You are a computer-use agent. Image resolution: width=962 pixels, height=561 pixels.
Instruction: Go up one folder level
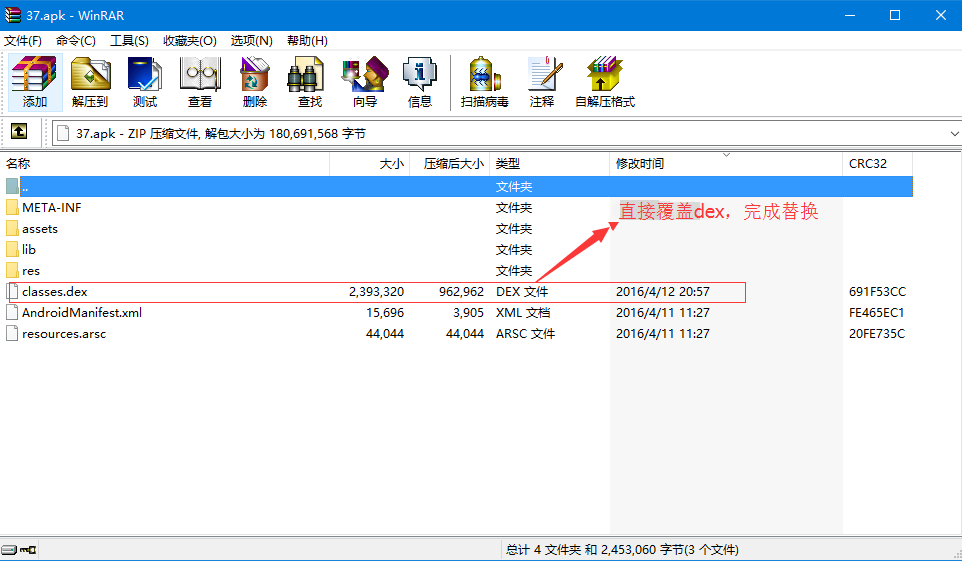(19, 131)
